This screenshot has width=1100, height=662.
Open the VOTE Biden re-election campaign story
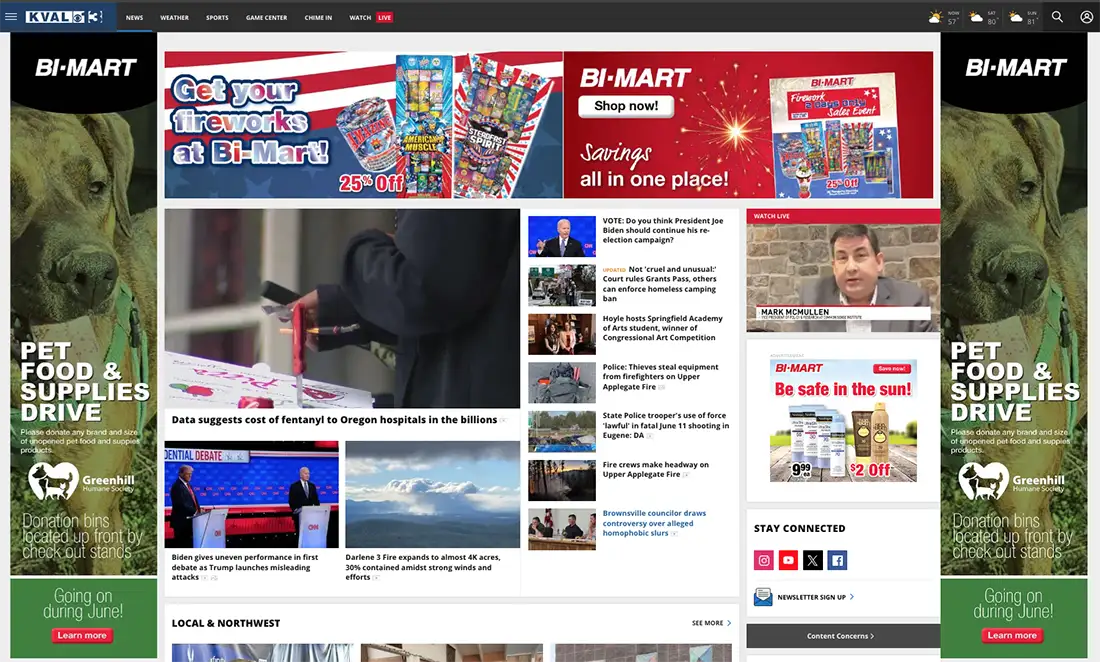point(663,230)
